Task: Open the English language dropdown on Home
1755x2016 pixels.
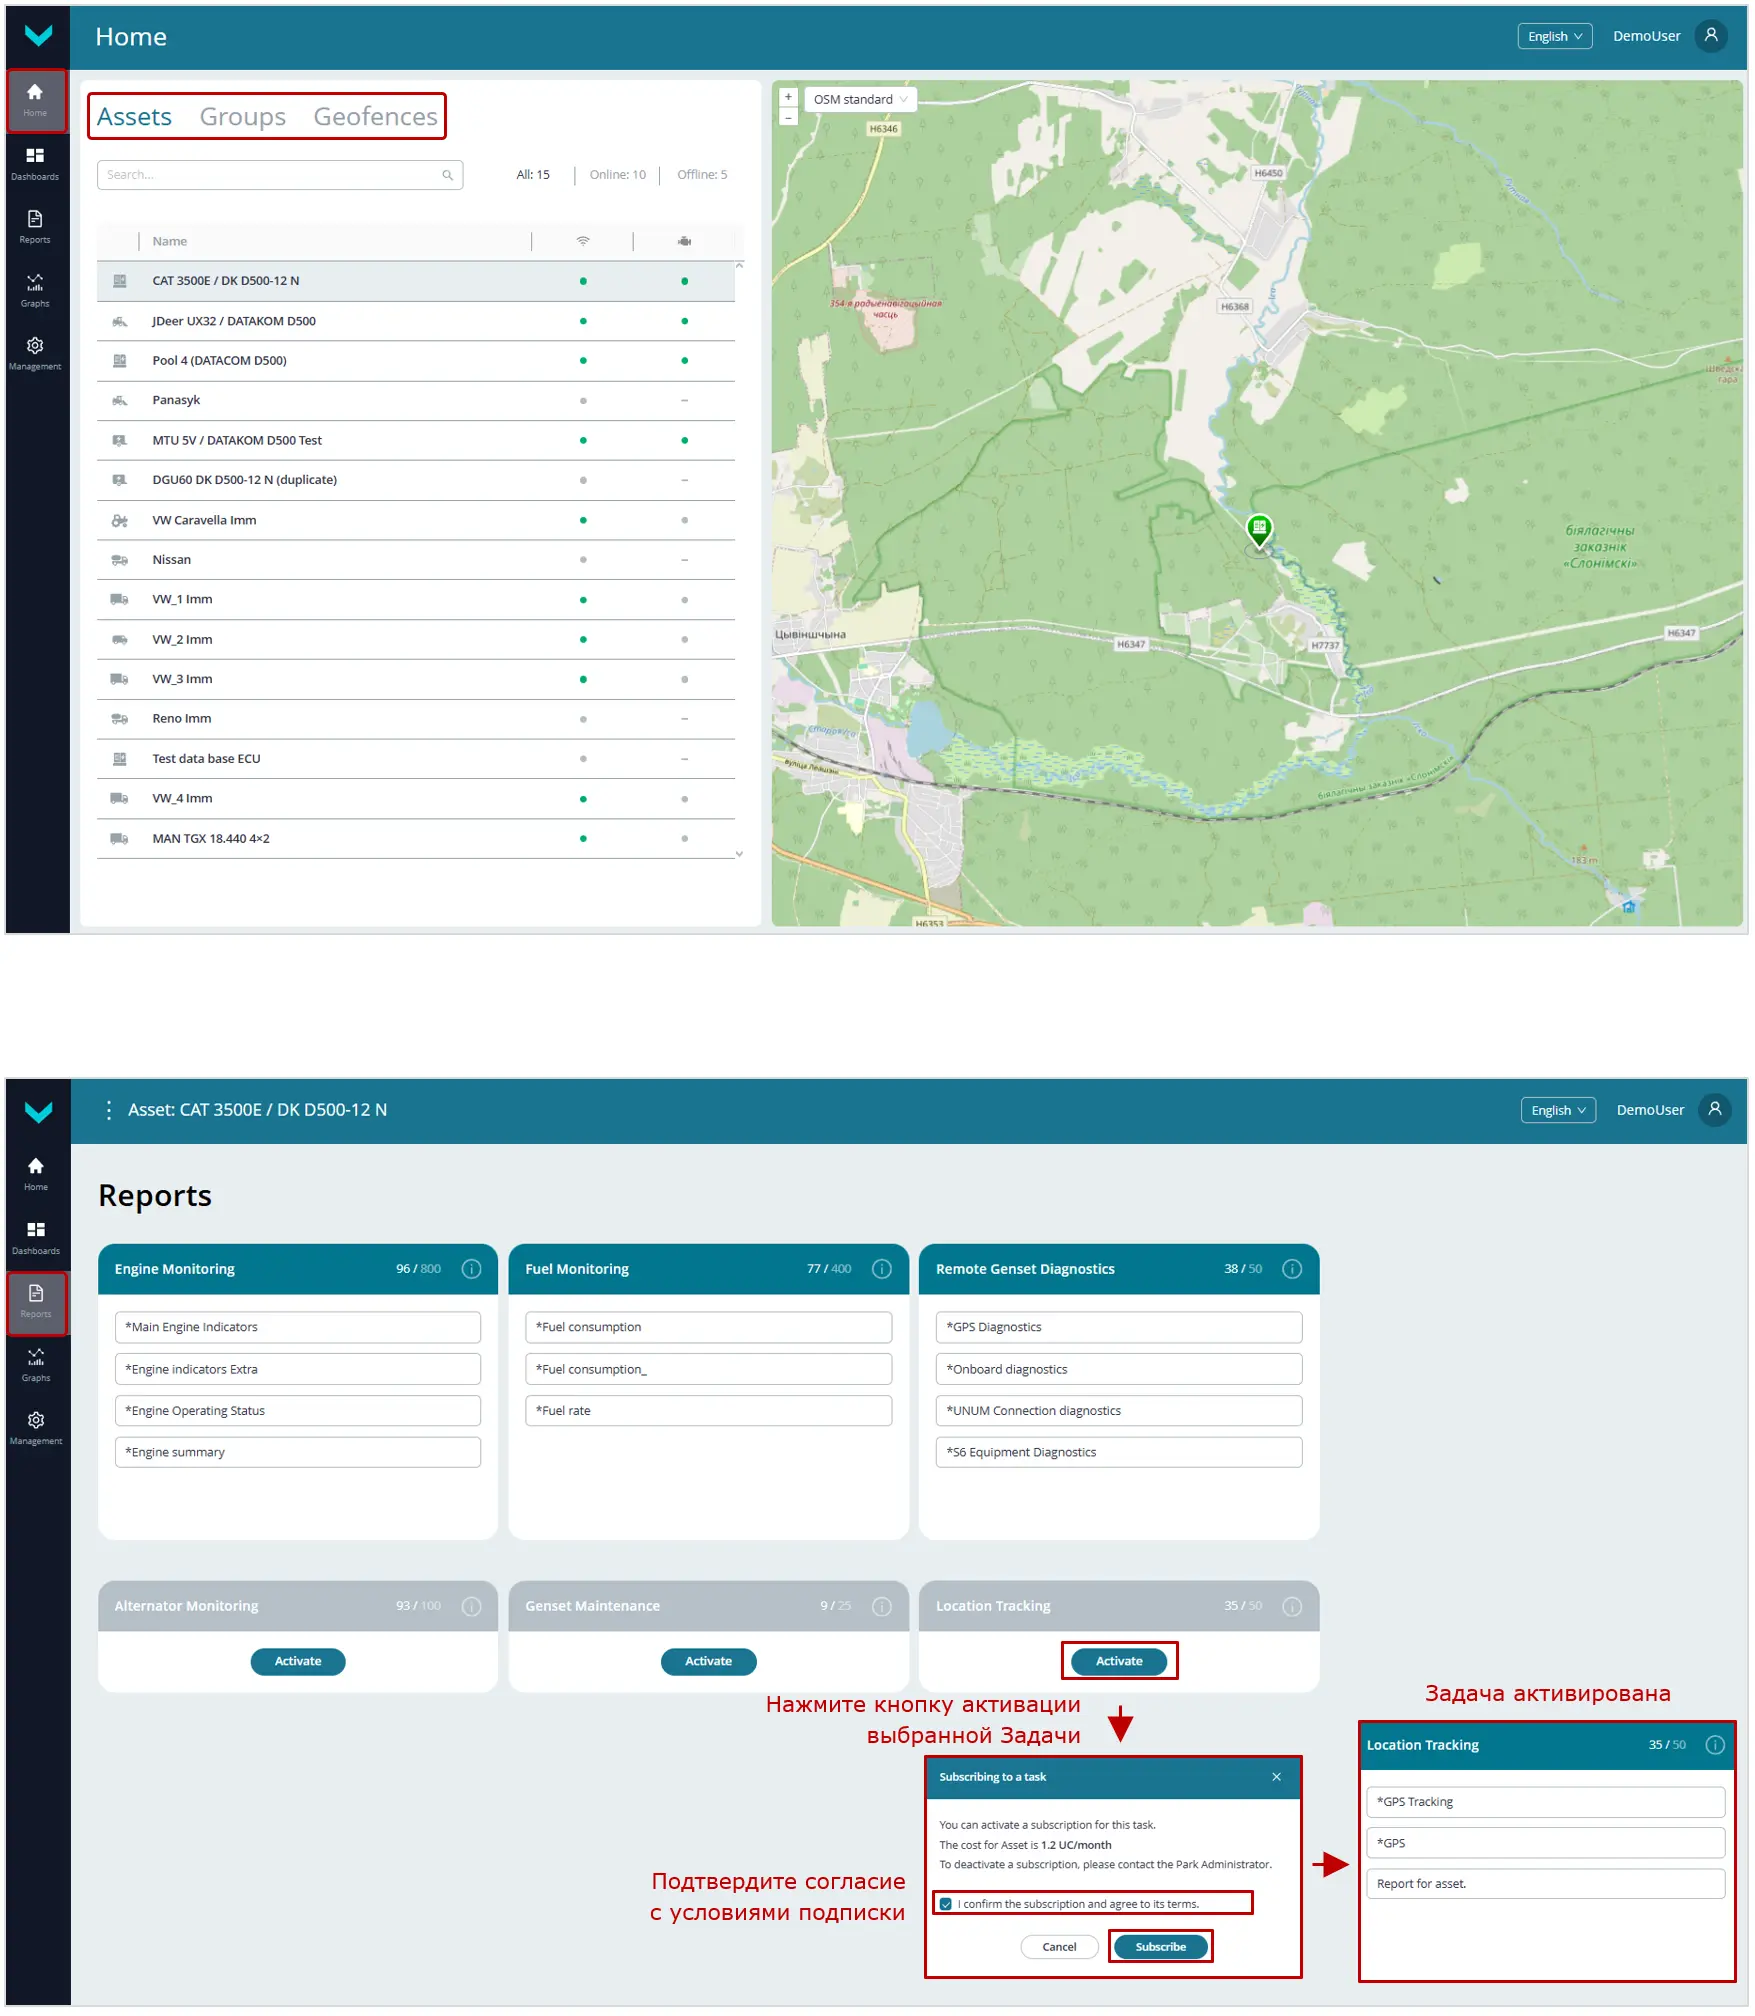Action: tap(1554, 37)
